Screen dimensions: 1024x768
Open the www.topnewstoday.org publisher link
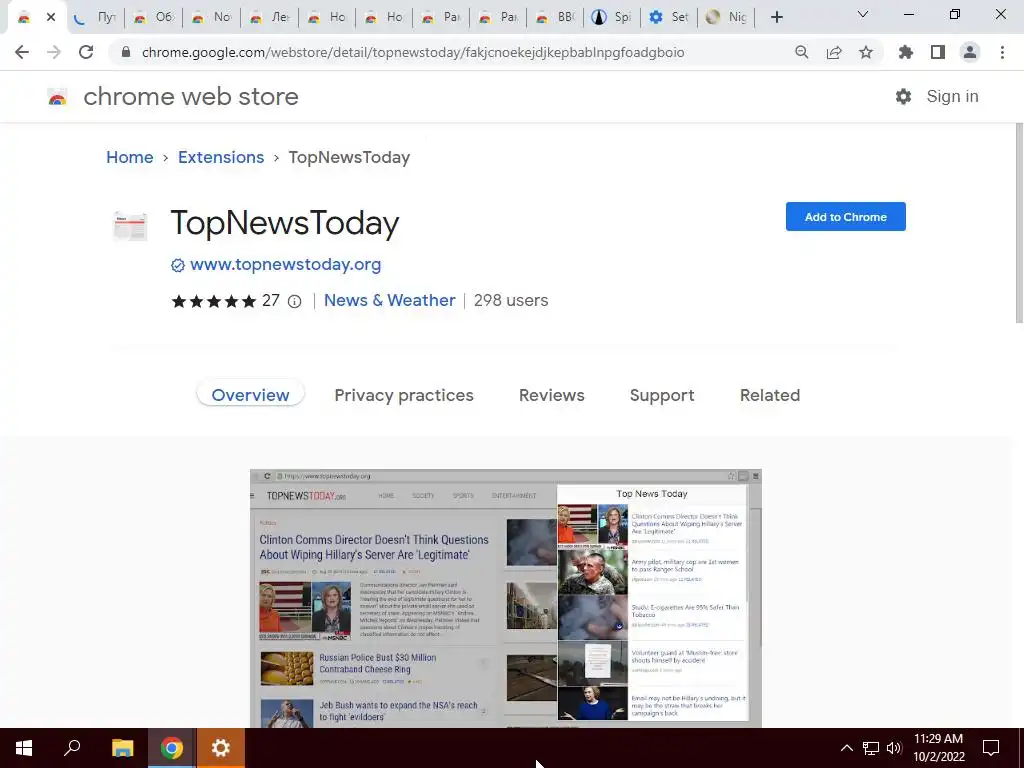(x=285, y=264)
